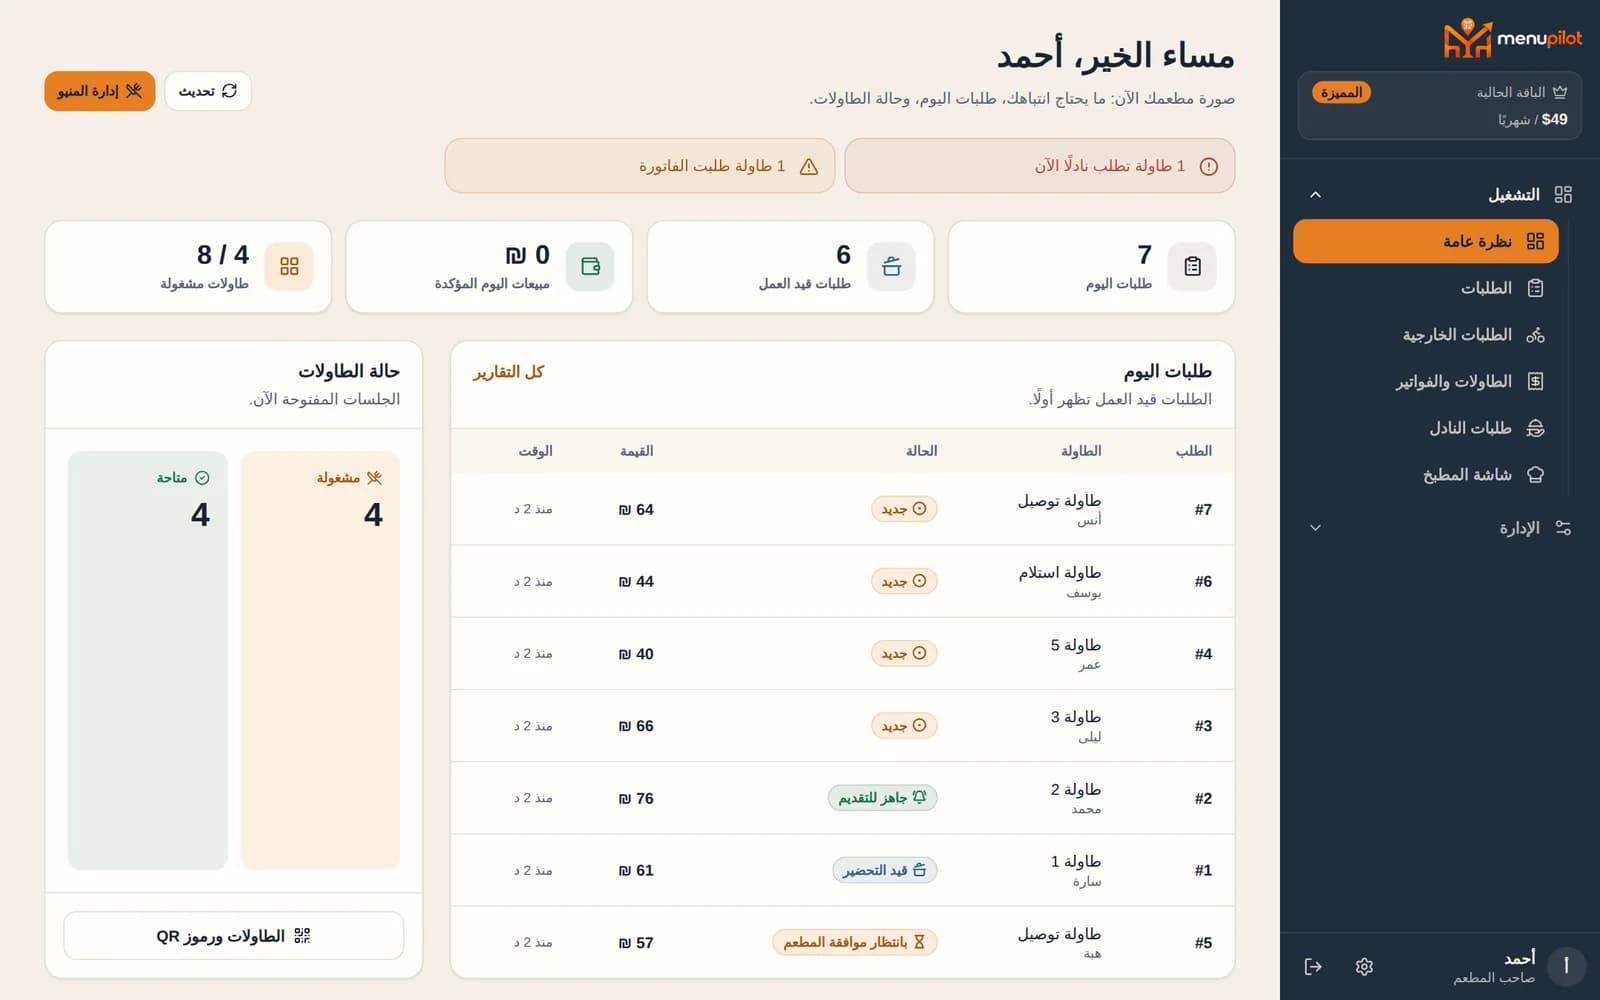Click wallet icon in مبيعات اليوم المؤكدة card
Screen dimensions: 1600x1000
(590, 266)
